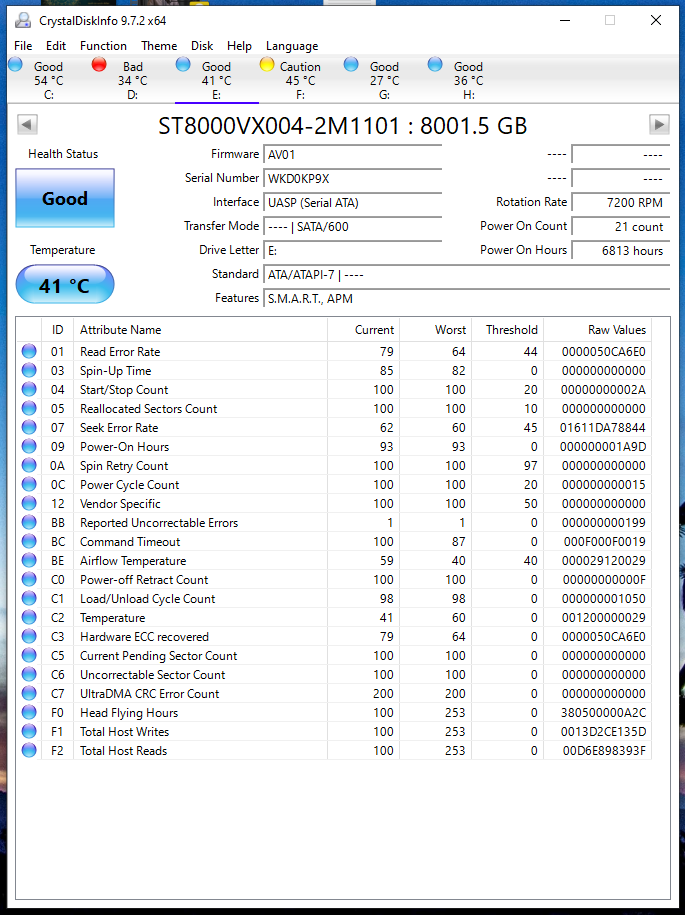The width and height of the screenshot is (685, 915).
Task: Select the Uncorrectable Sector Count row
Action: [x=334, y=675]
